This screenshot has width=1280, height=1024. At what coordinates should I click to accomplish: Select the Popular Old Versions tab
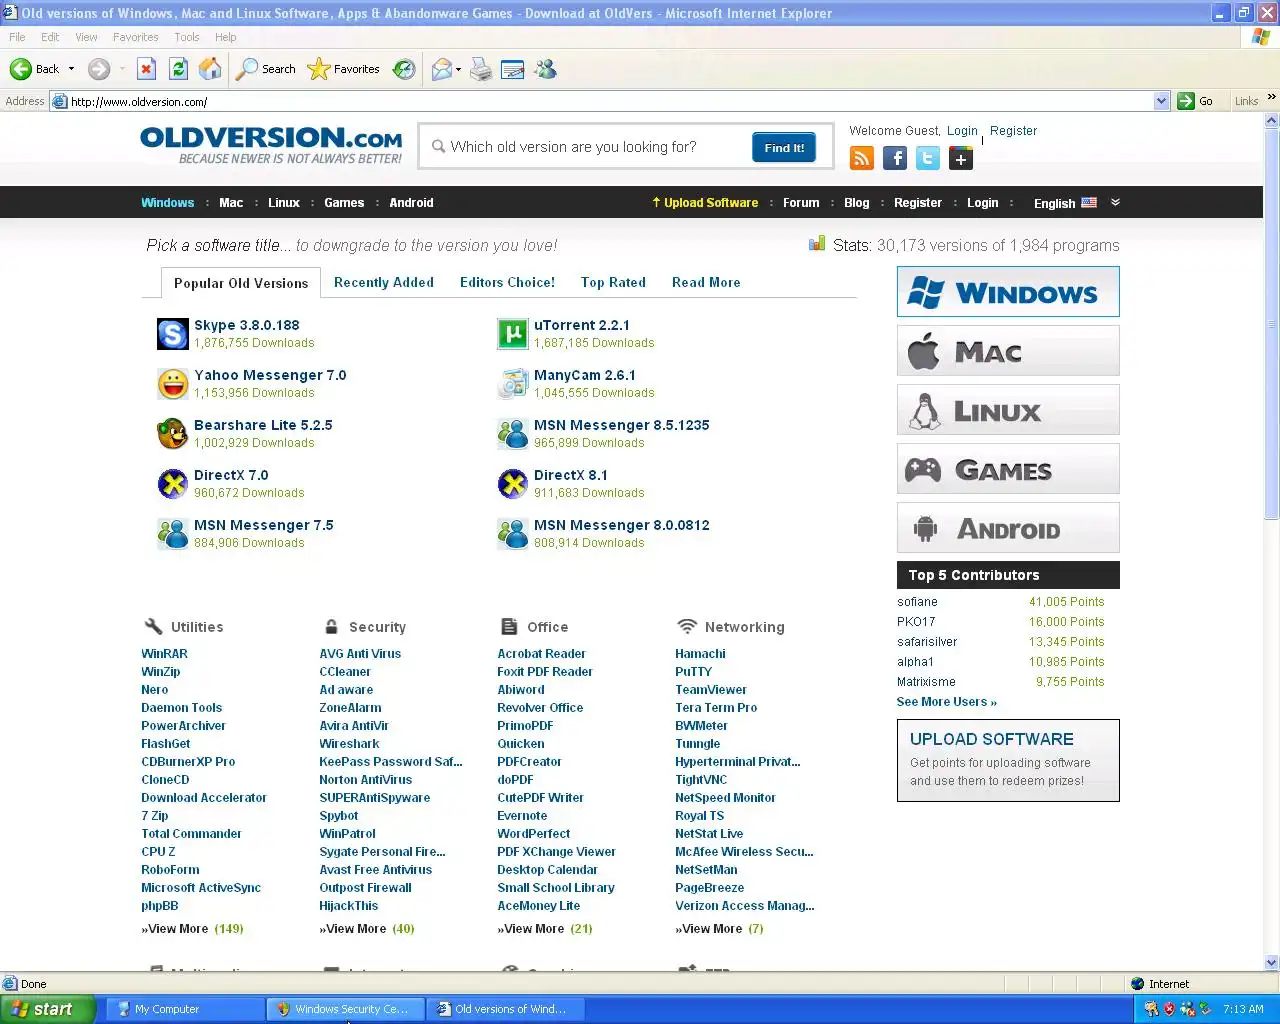pos(241,283)
